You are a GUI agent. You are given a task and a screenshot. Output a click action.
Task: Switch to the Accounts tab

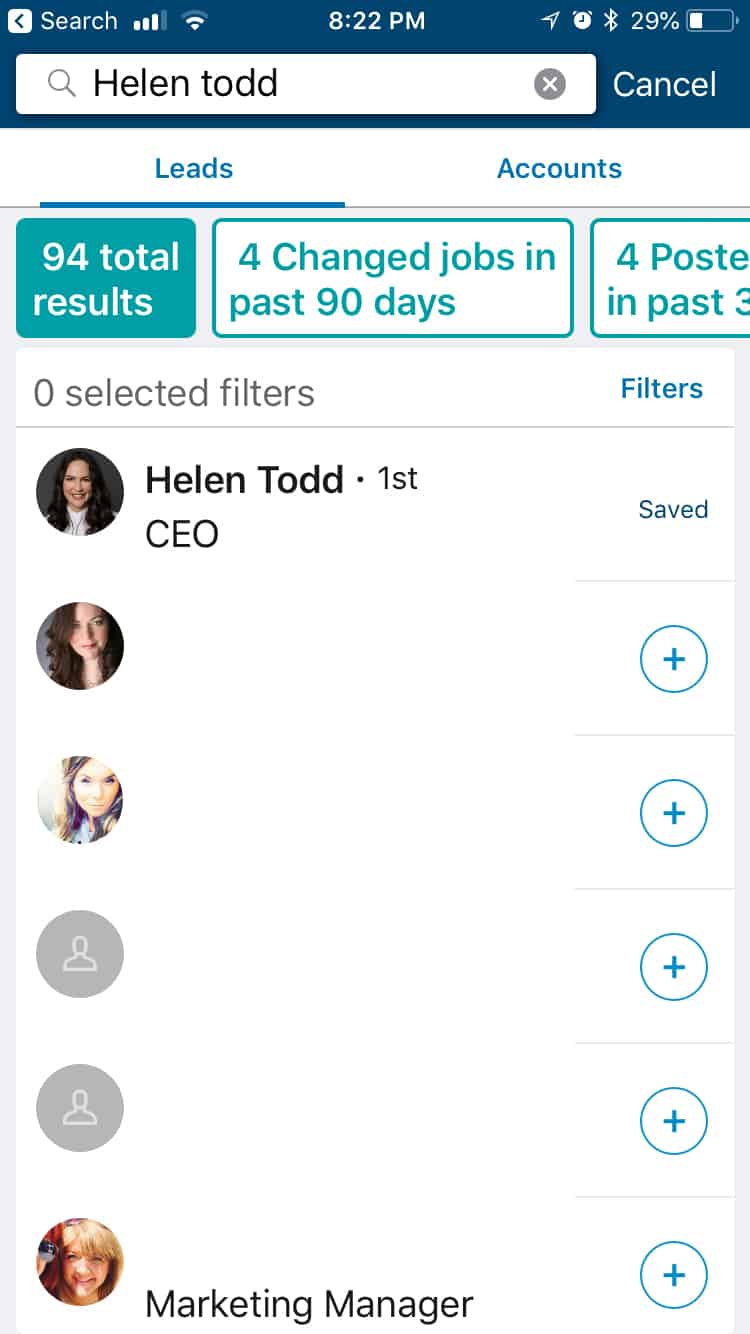(559, 168)
